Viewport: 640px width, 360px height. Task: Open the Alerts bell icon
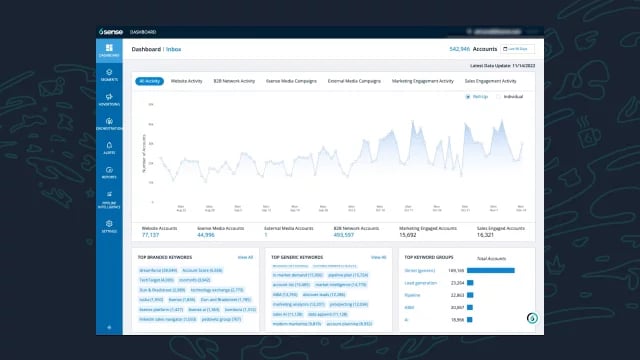[109, 148]
